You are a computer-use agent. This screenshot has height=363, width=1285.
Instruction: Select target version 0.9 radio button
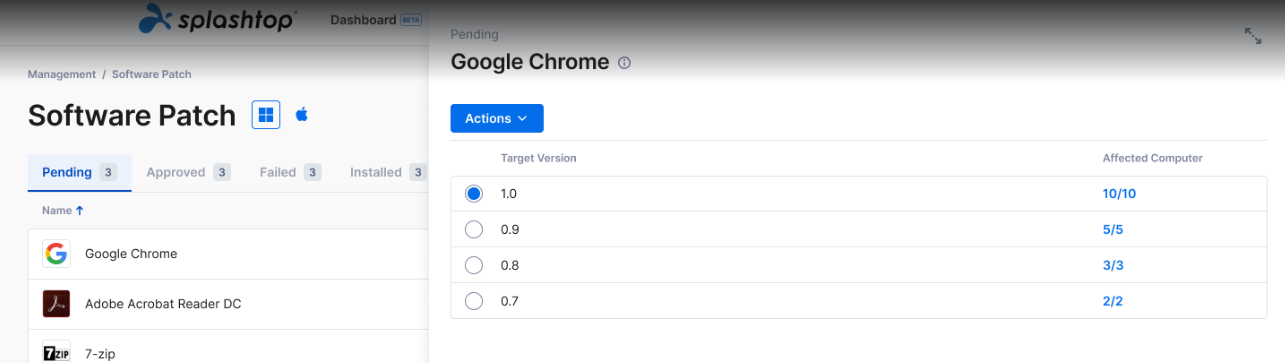[474, 230]
